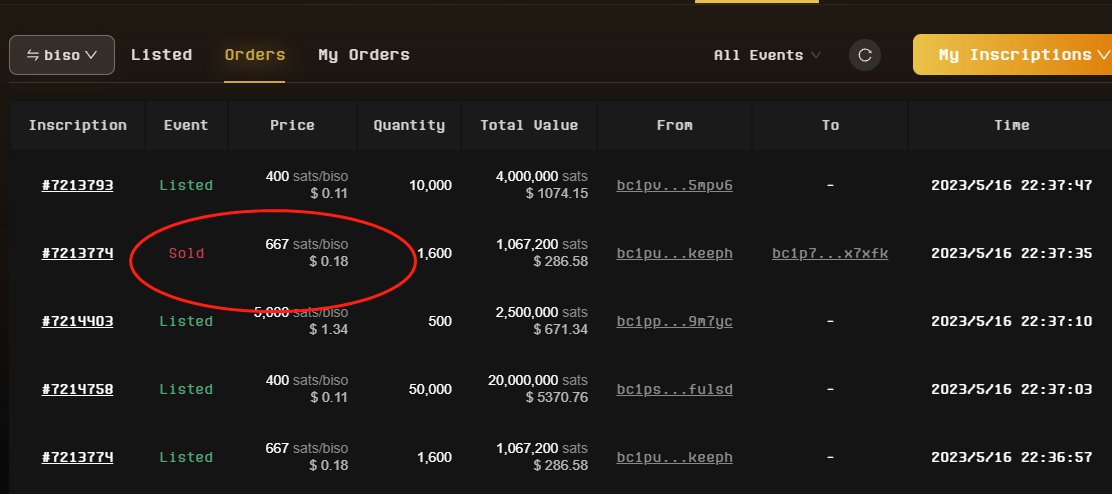Click timestamp 2023/5/16 22:37:10

[1011, 322]
